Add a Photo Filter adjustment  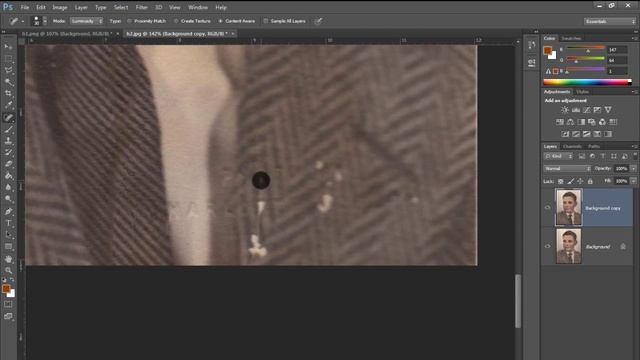pyautogui.click(x=591, y=122)
